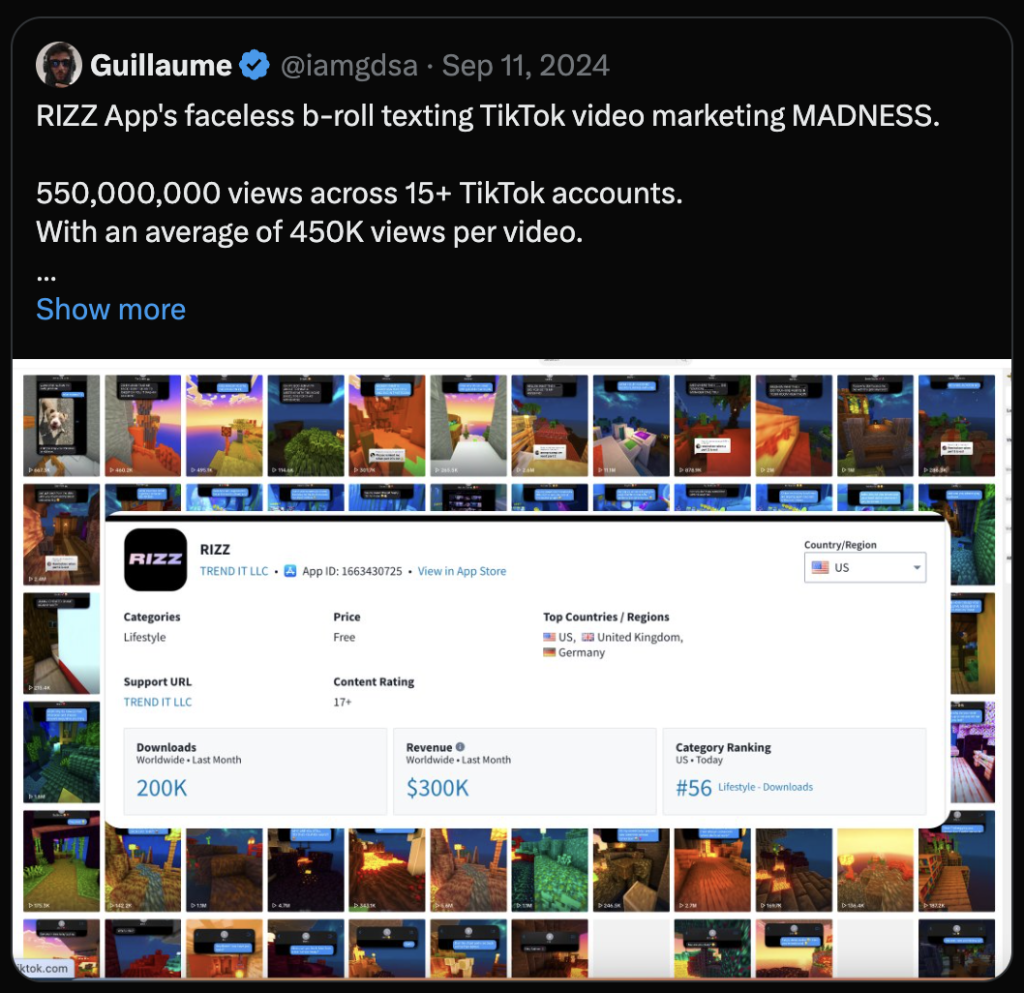The image size is (1024, 993).
Task: Click the United Kingdom flag icon
Action: (588, 637)
